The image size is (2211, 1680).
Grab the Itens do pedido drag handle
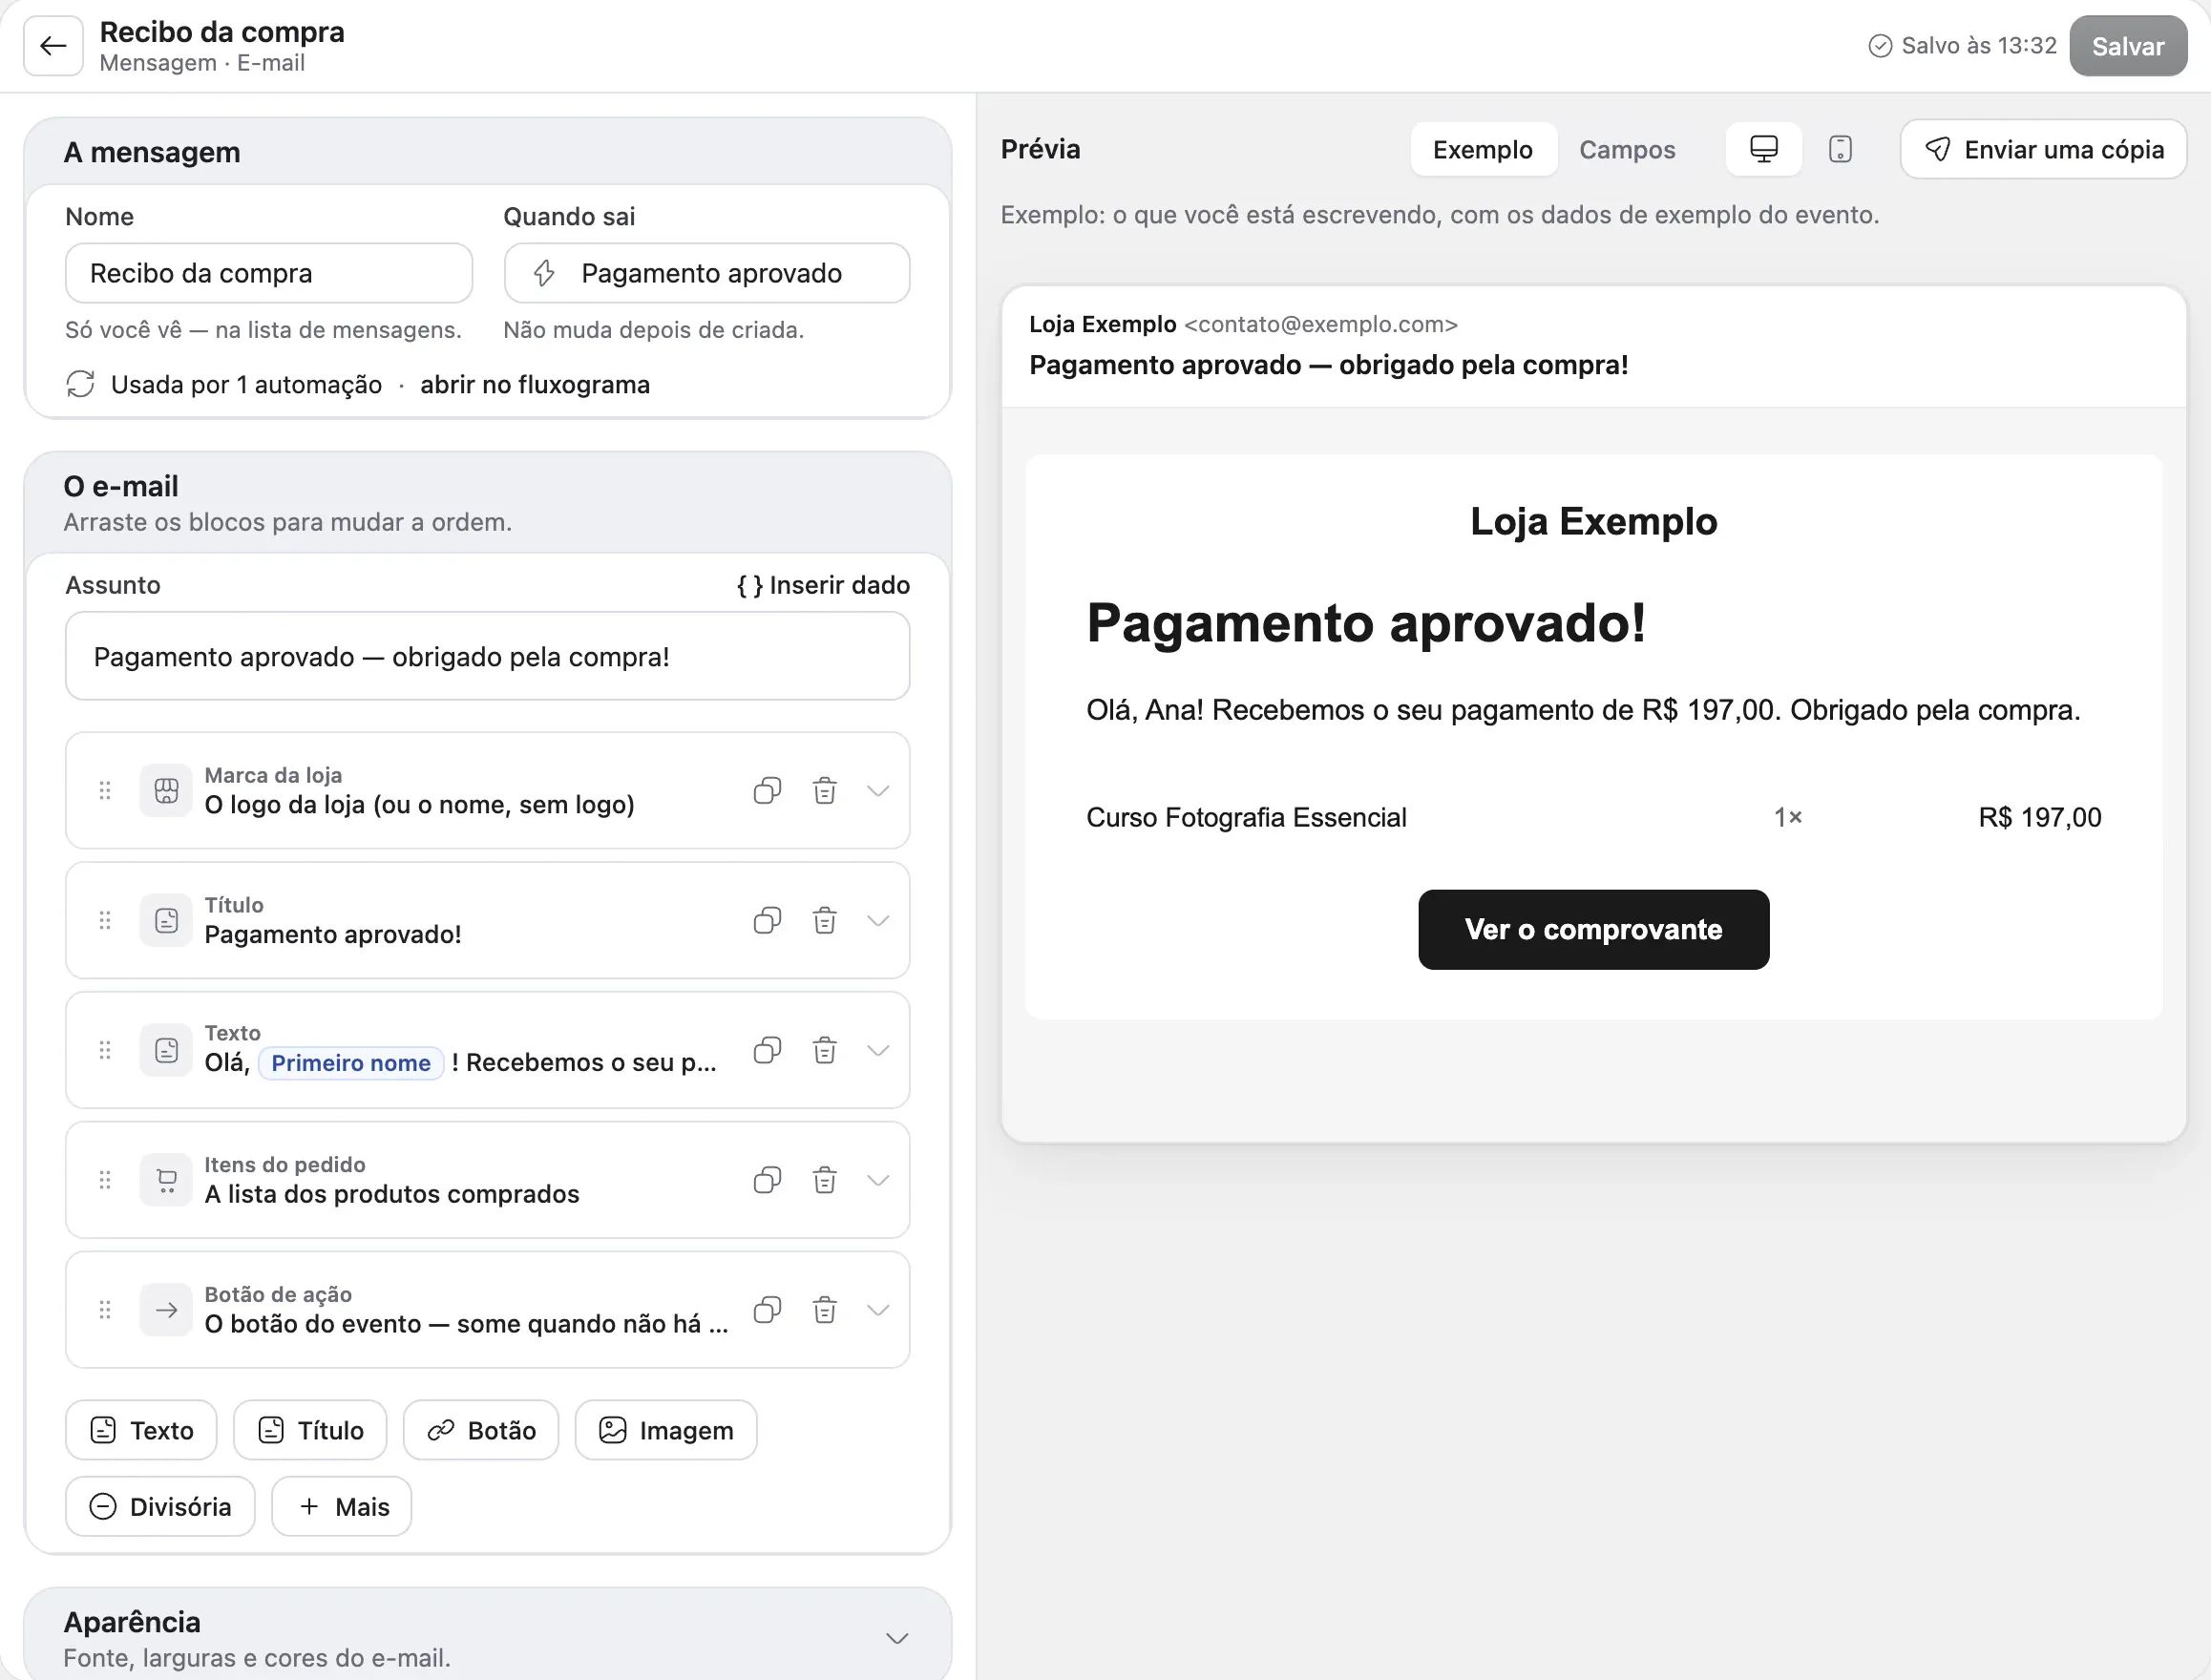(x=105, y=1180)
